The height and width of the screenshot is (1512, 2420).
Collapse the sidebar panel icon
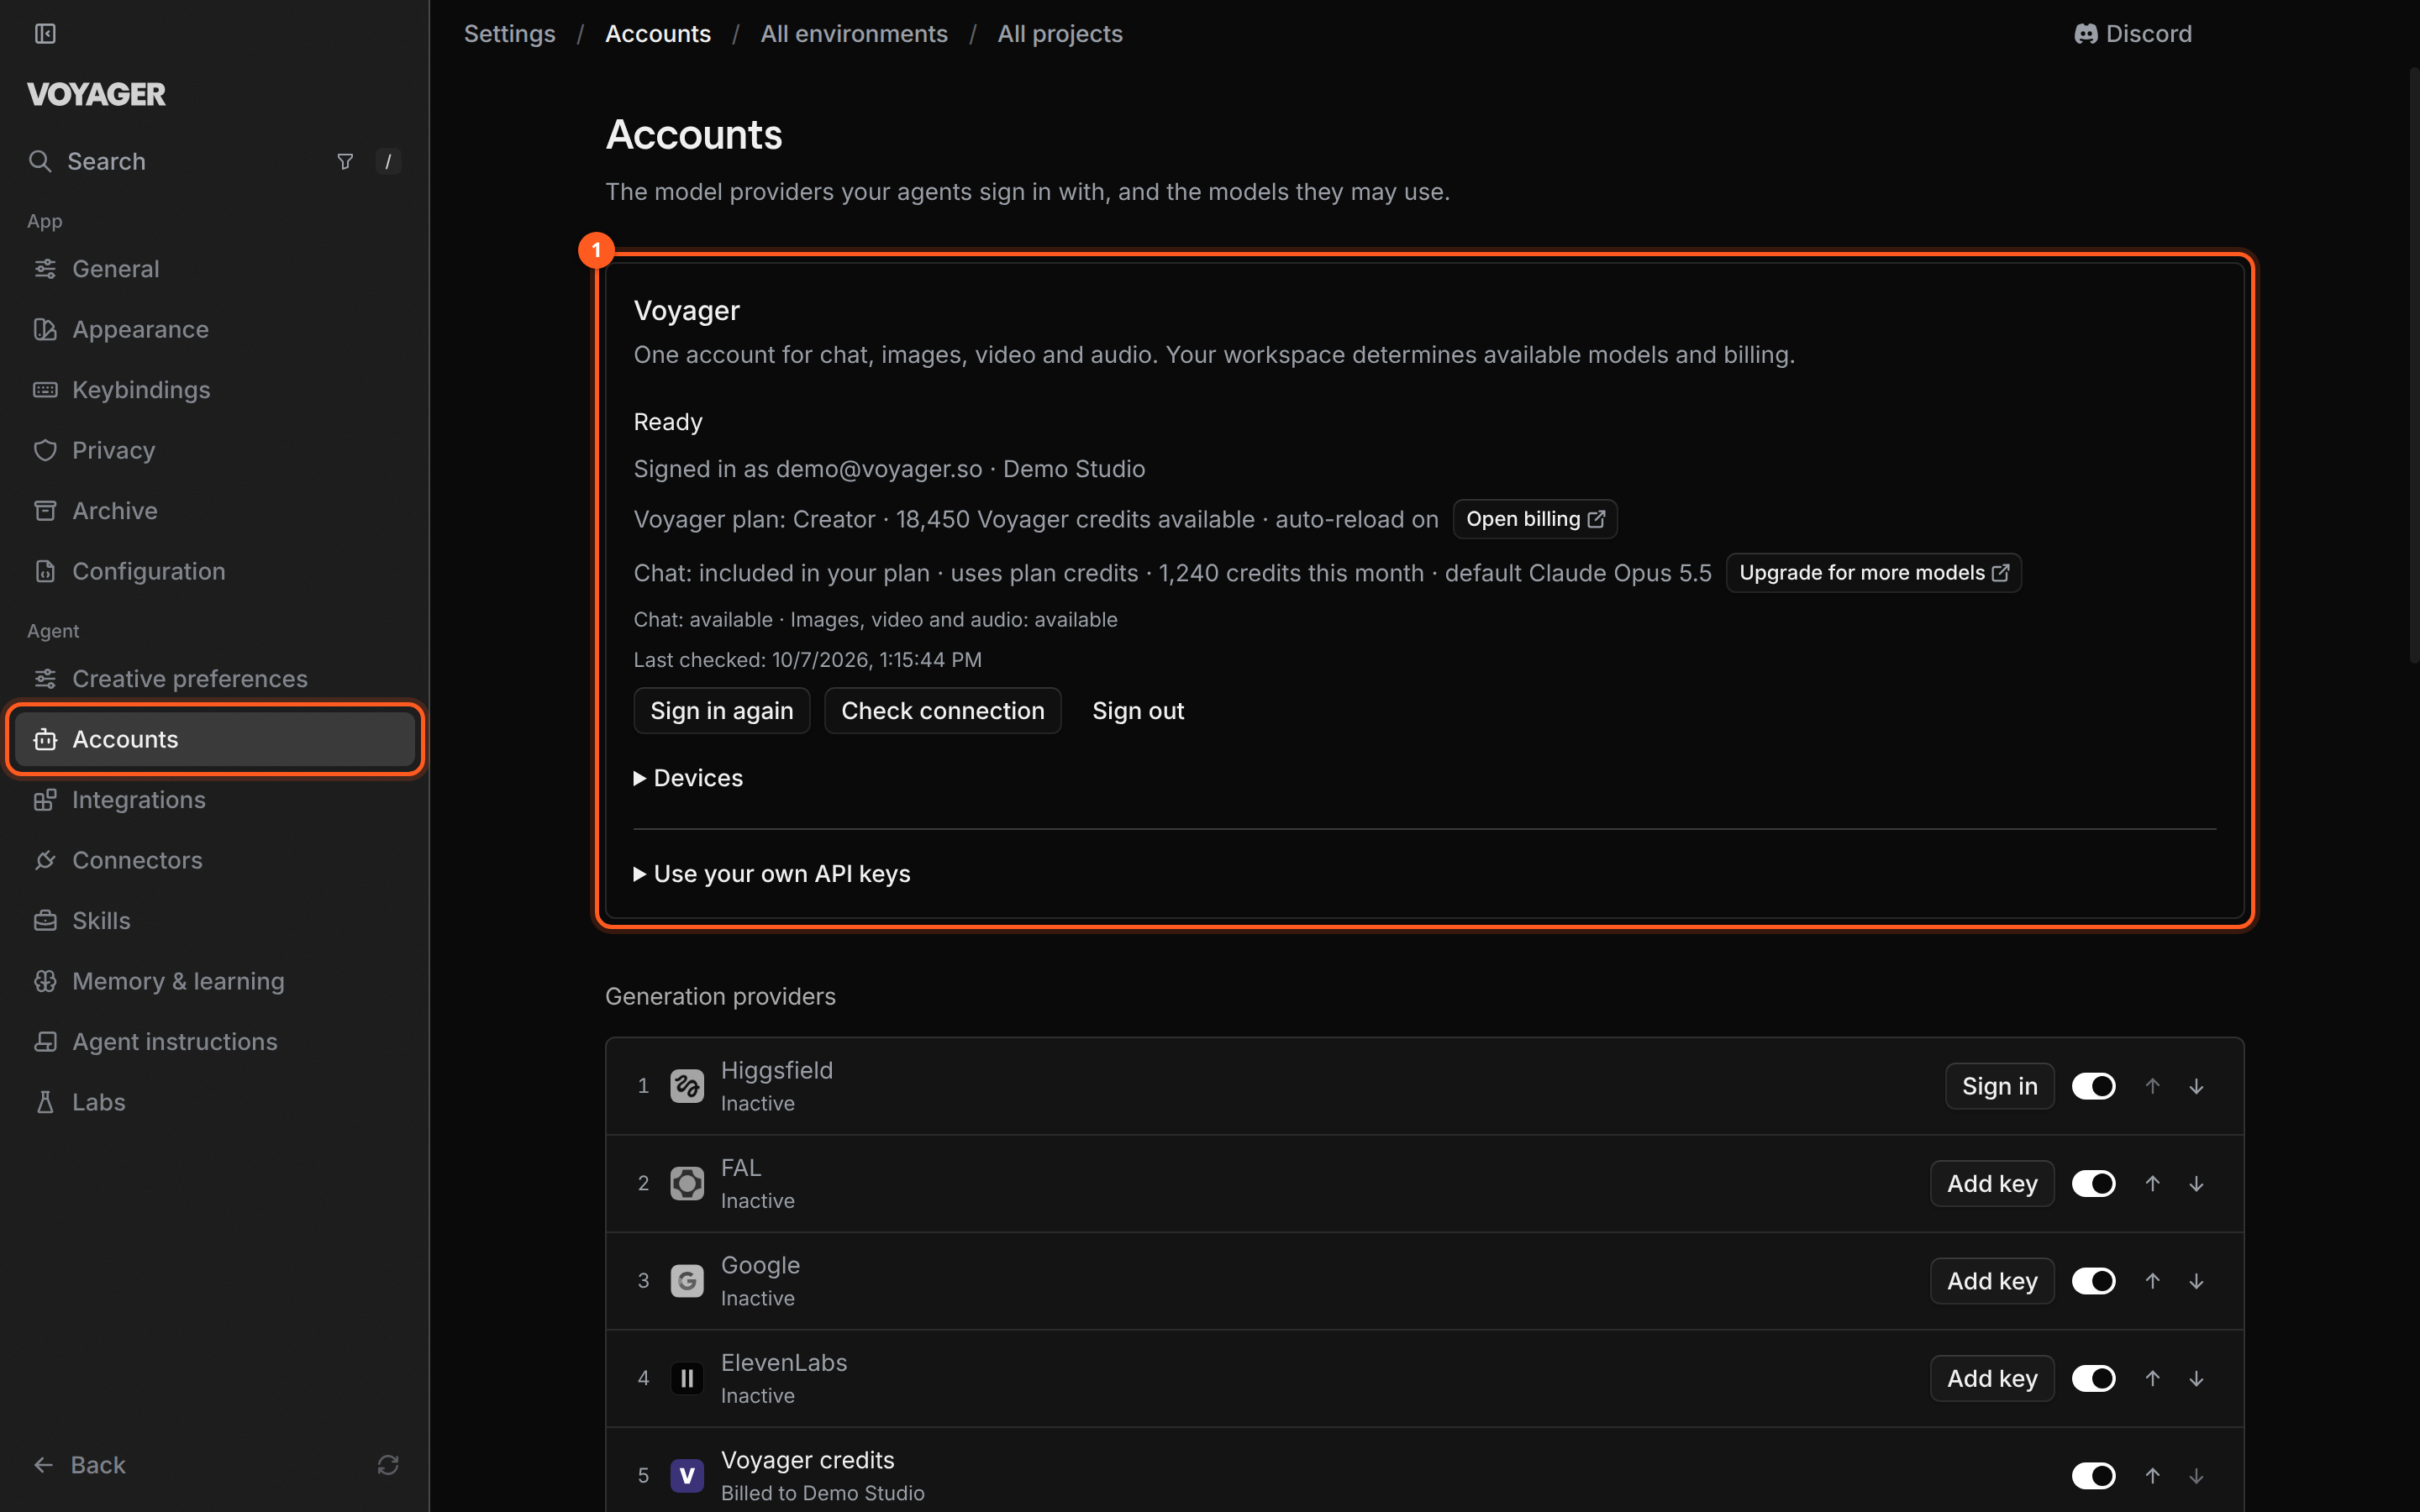(45, 34)
